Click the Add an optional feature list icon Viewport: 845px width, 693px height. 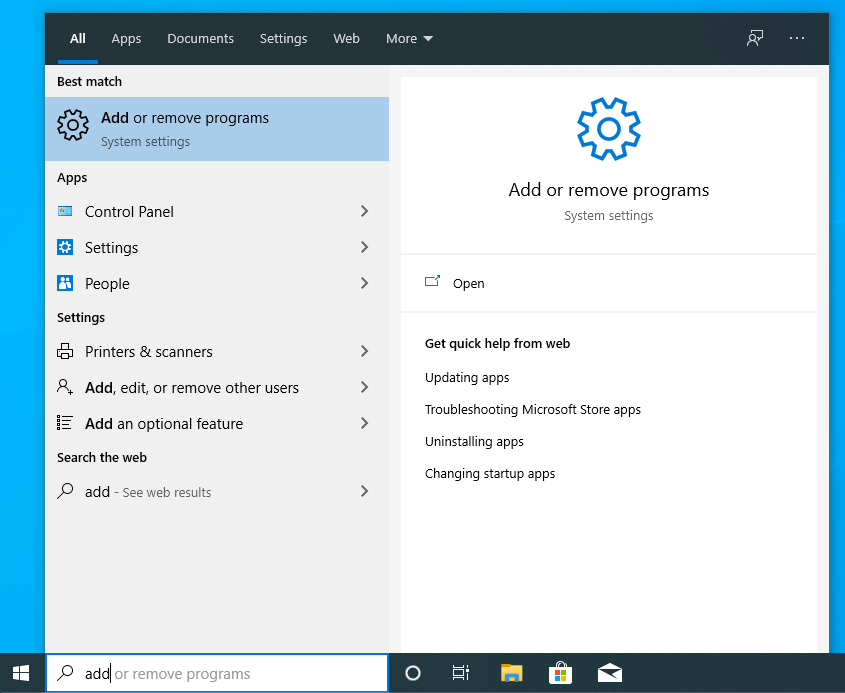[65, 423]
